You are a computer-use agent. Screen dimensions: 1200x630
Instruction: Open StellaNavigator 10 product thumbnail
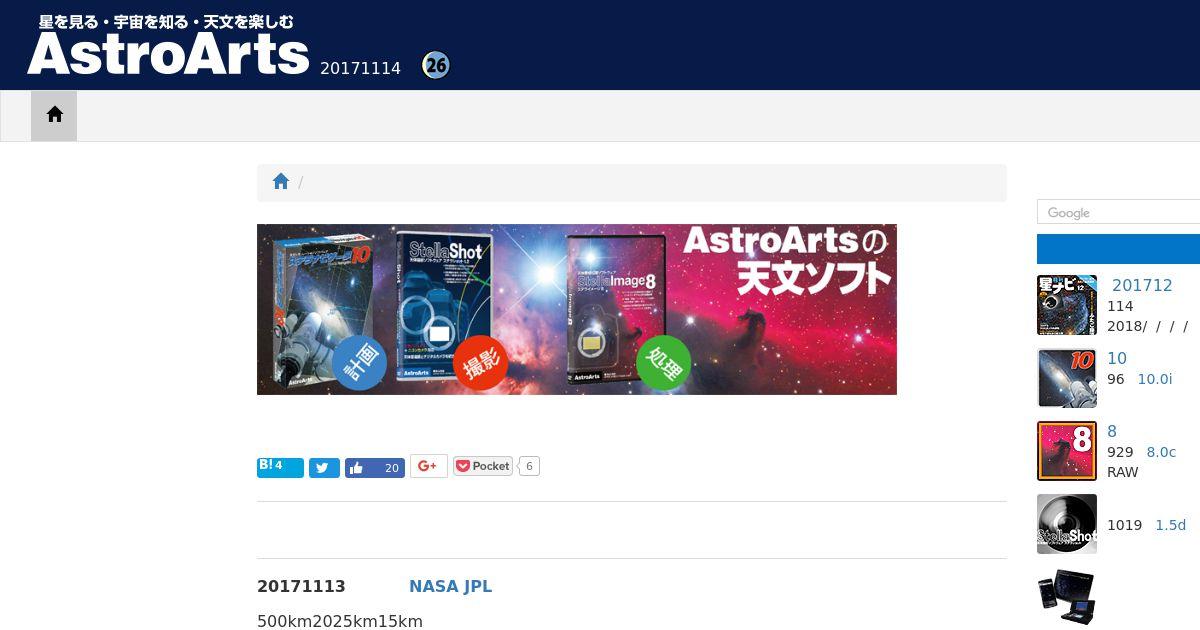[x=1067, y=378]
